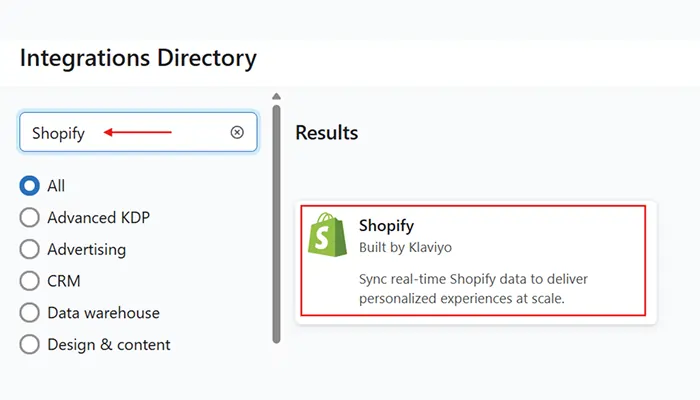Click the Results heading
Viewport: 700px width, 400px height.
(x=326, y=132)
